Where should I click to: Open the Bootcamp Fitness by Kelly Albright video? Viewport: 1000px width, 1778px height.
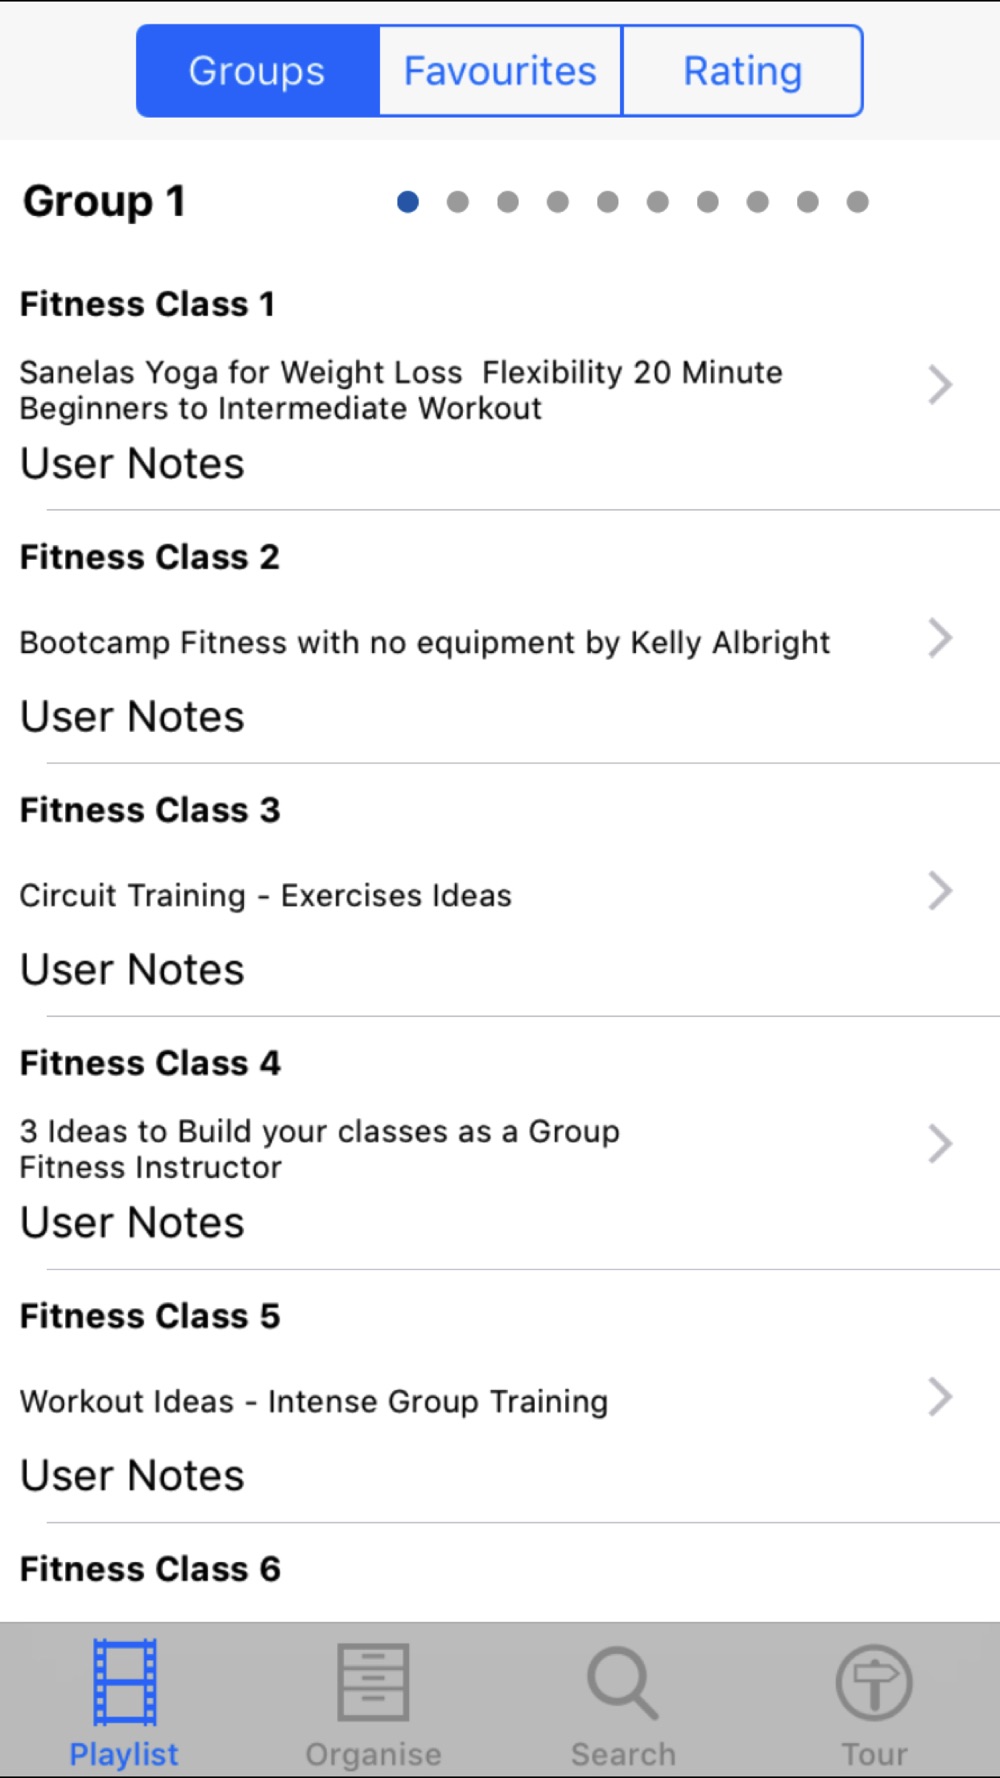(x=425, y=643)
